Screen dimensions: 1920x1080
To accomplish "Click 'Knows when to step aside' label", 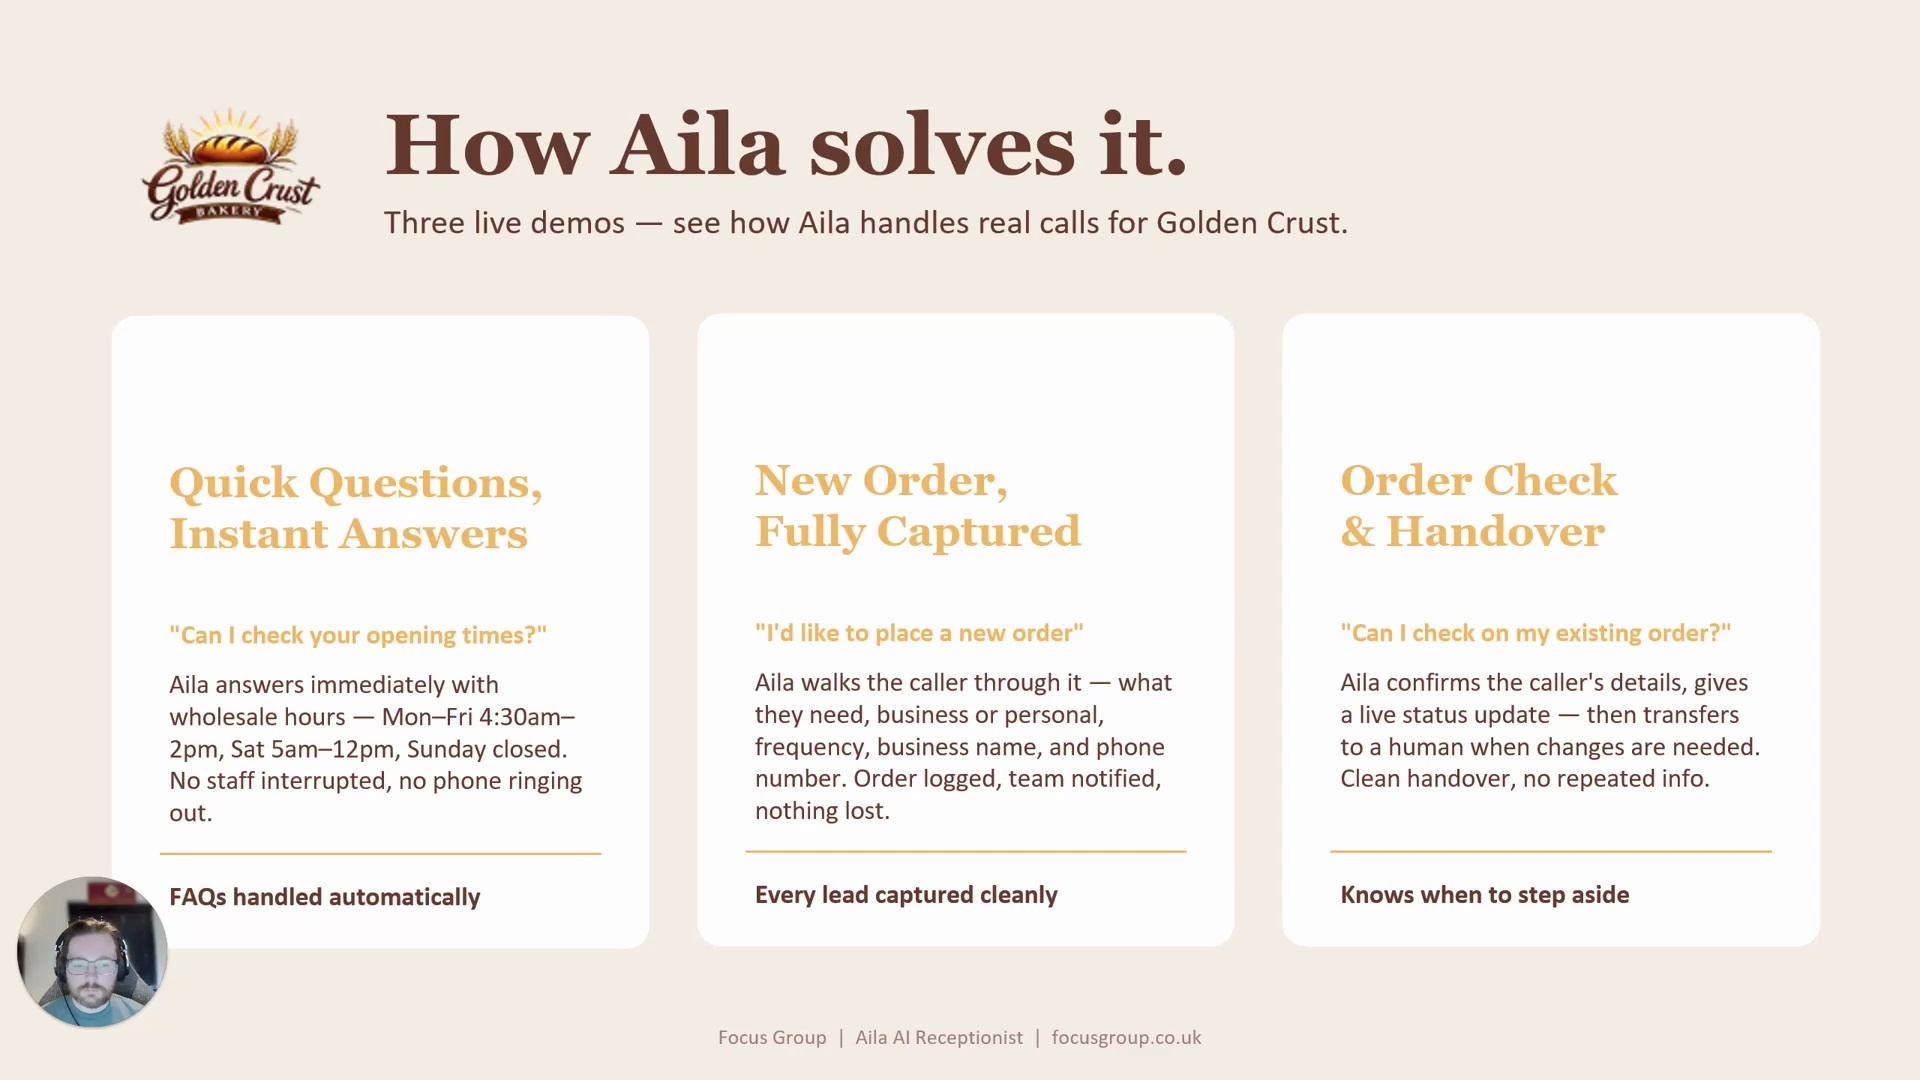I will pos(1485,895).
